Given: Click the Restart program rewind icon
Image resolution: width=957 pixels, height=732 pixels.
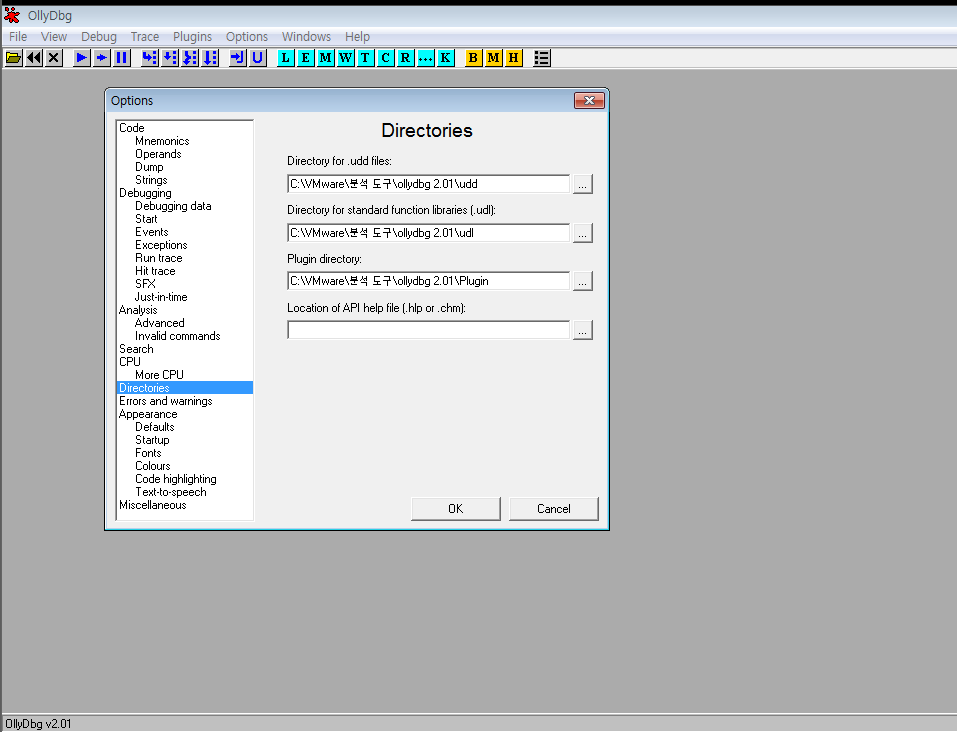Looking at the screenshot, I should tap(34, 58).
